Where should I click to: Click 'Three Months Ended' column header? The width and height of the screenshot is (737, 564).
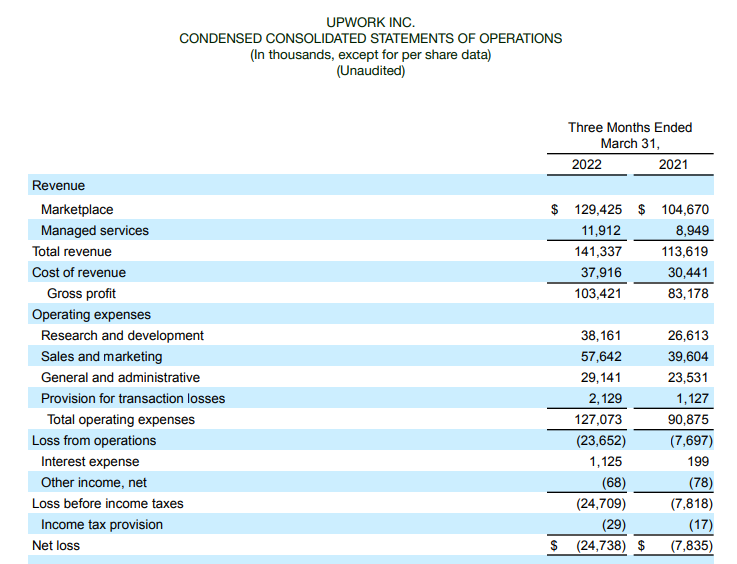630,127
